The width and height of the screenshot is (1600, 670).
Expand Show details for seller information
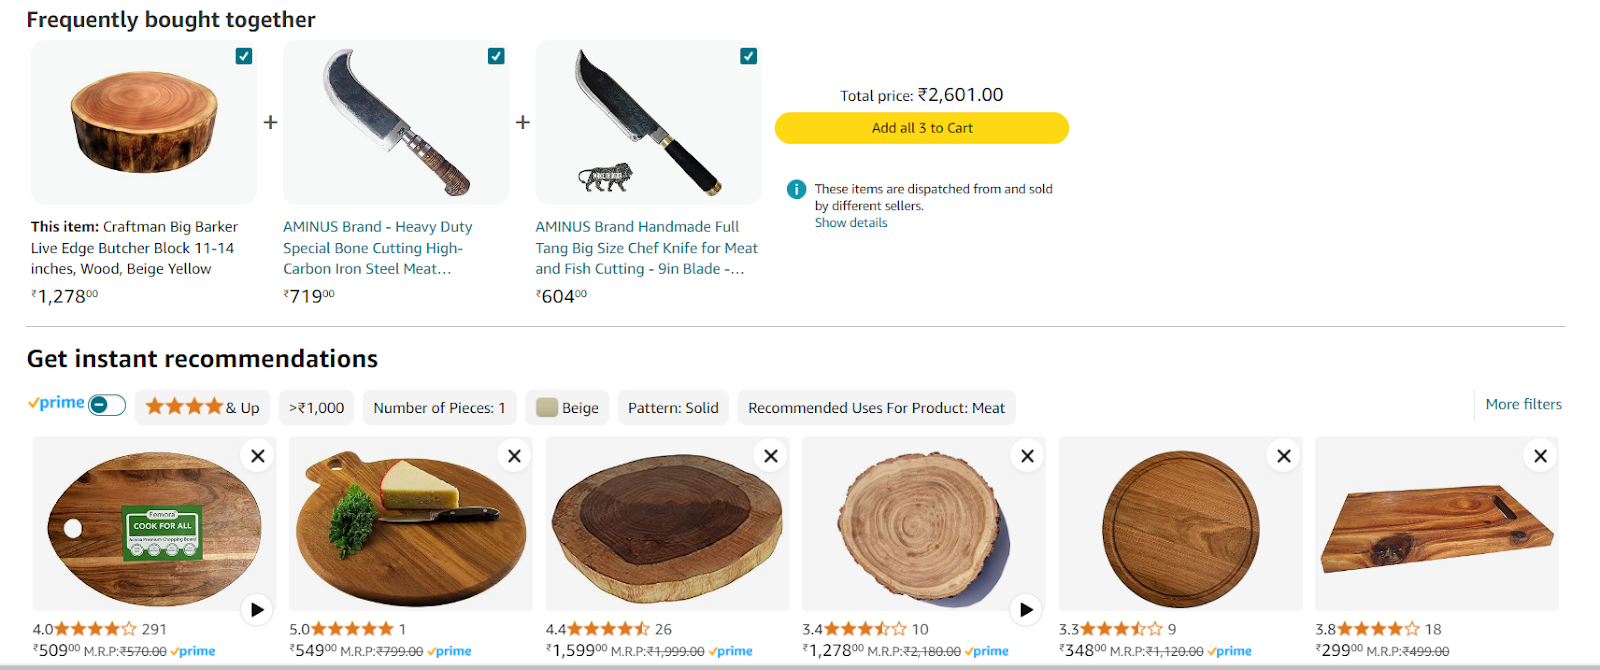(851, 223)
